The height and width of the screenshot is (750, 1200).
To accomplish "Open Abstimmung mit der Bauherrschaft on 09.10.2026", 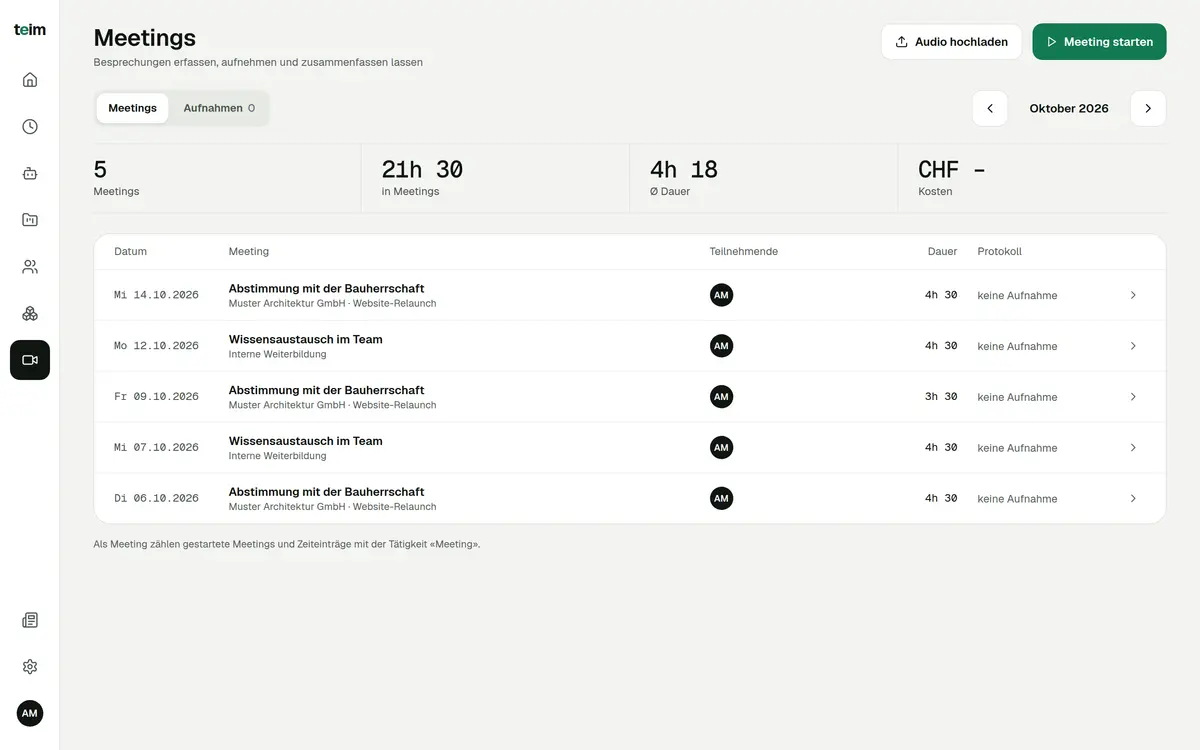I will pos(326,390).
